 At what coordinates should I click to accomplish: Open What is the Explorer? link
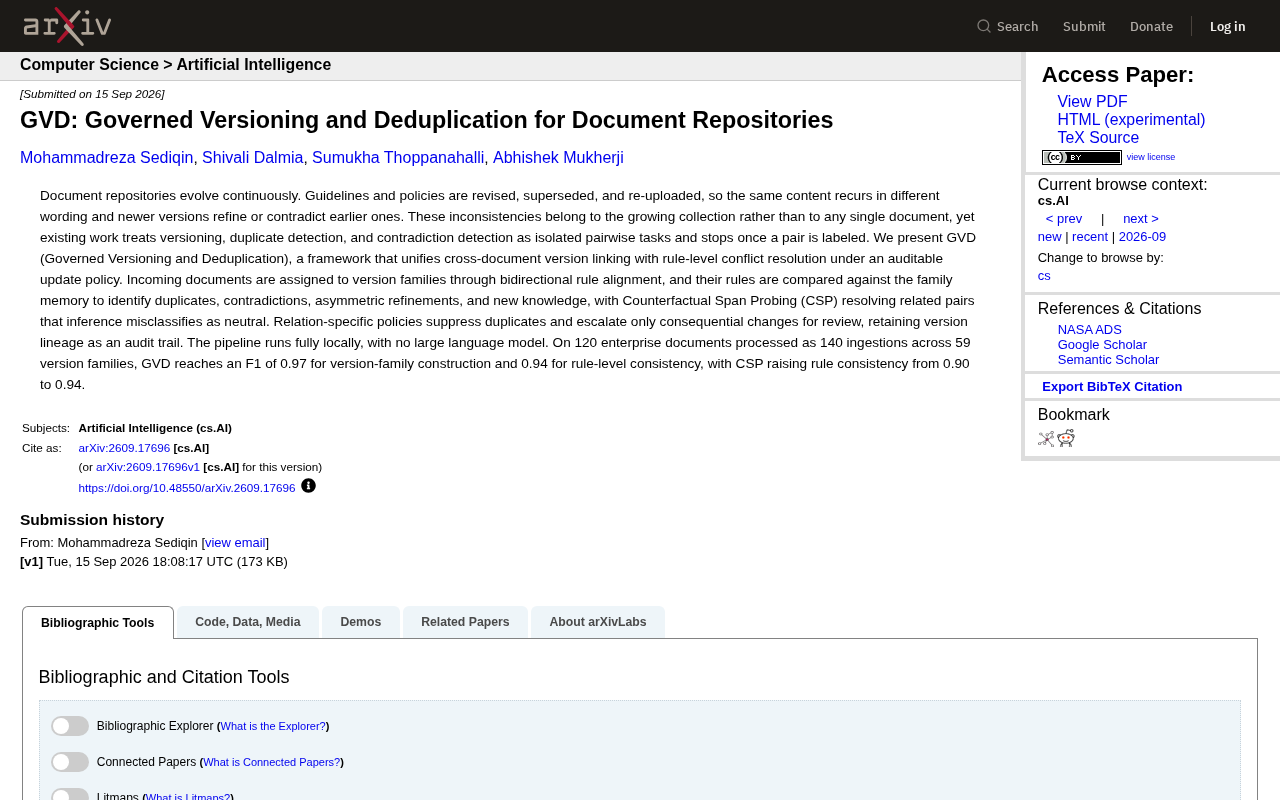(x=273, y=726)
